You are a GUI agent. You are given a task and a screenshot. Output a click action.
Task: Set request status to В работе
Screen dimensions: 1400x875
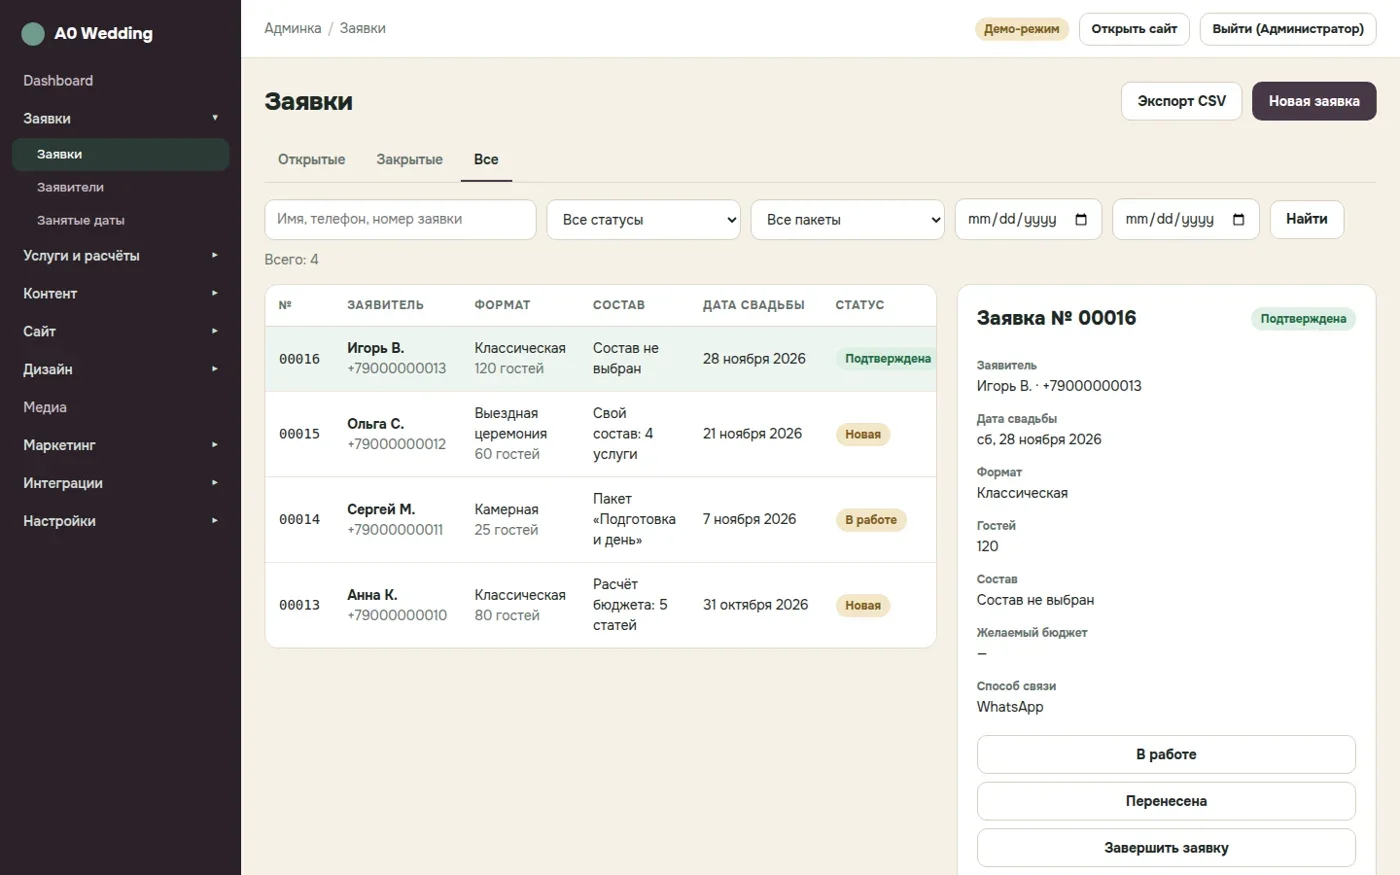(x=1166, y=755)
